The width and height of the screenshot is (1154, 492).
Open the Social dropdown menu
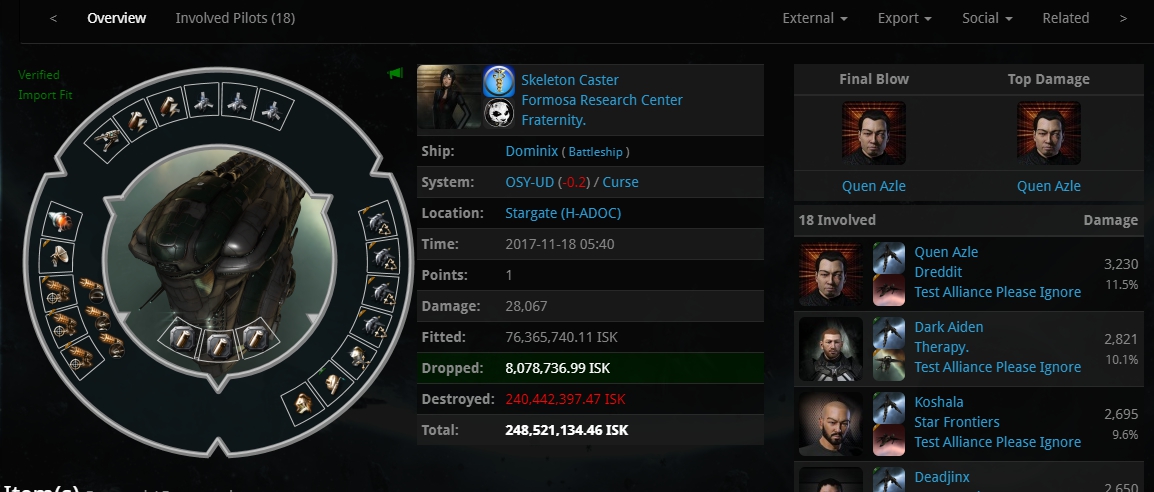pyautogui.click(x=987, y=18)
